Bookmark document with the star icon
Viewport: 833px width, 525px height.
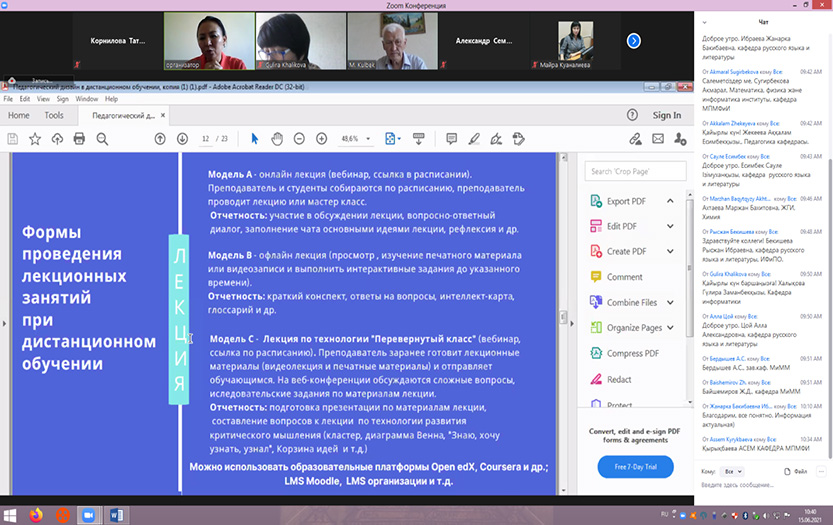point(34,139)
